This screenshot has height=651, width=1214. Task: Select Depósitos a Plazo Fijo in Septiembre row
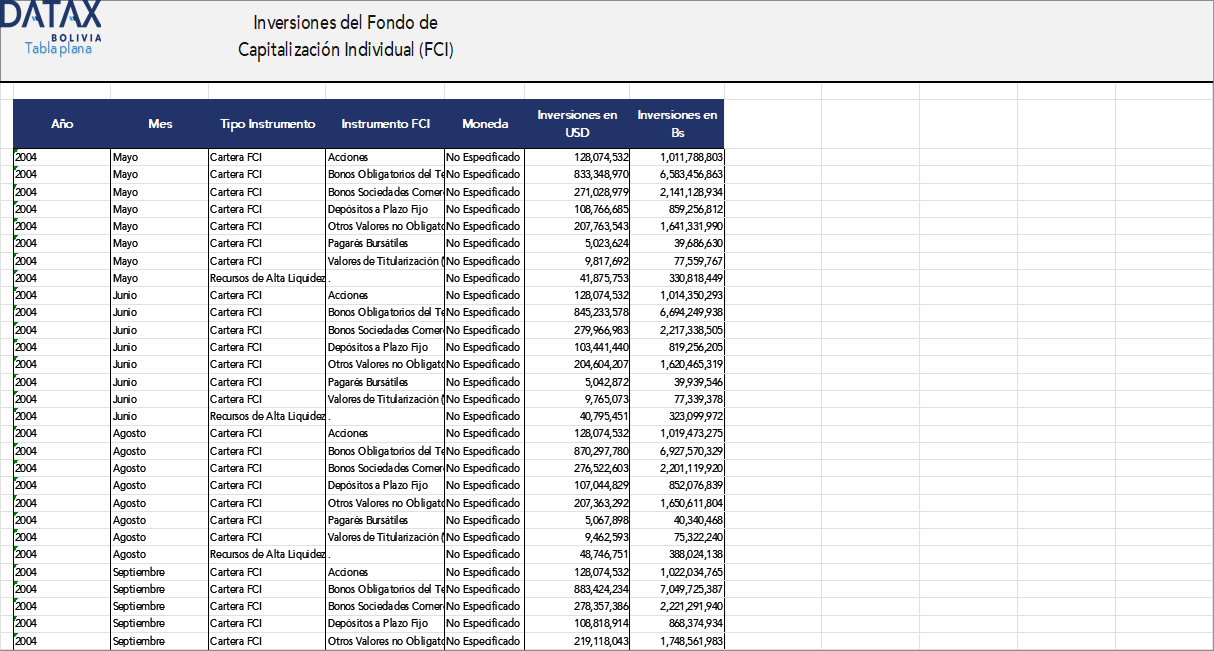[385, 623]
